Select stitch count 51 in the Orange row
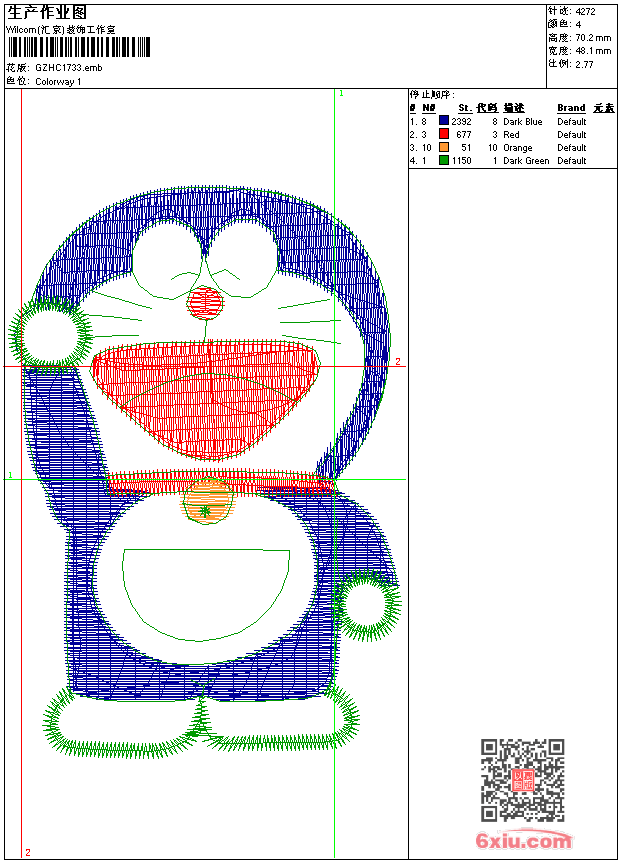 tap(466, 148)
